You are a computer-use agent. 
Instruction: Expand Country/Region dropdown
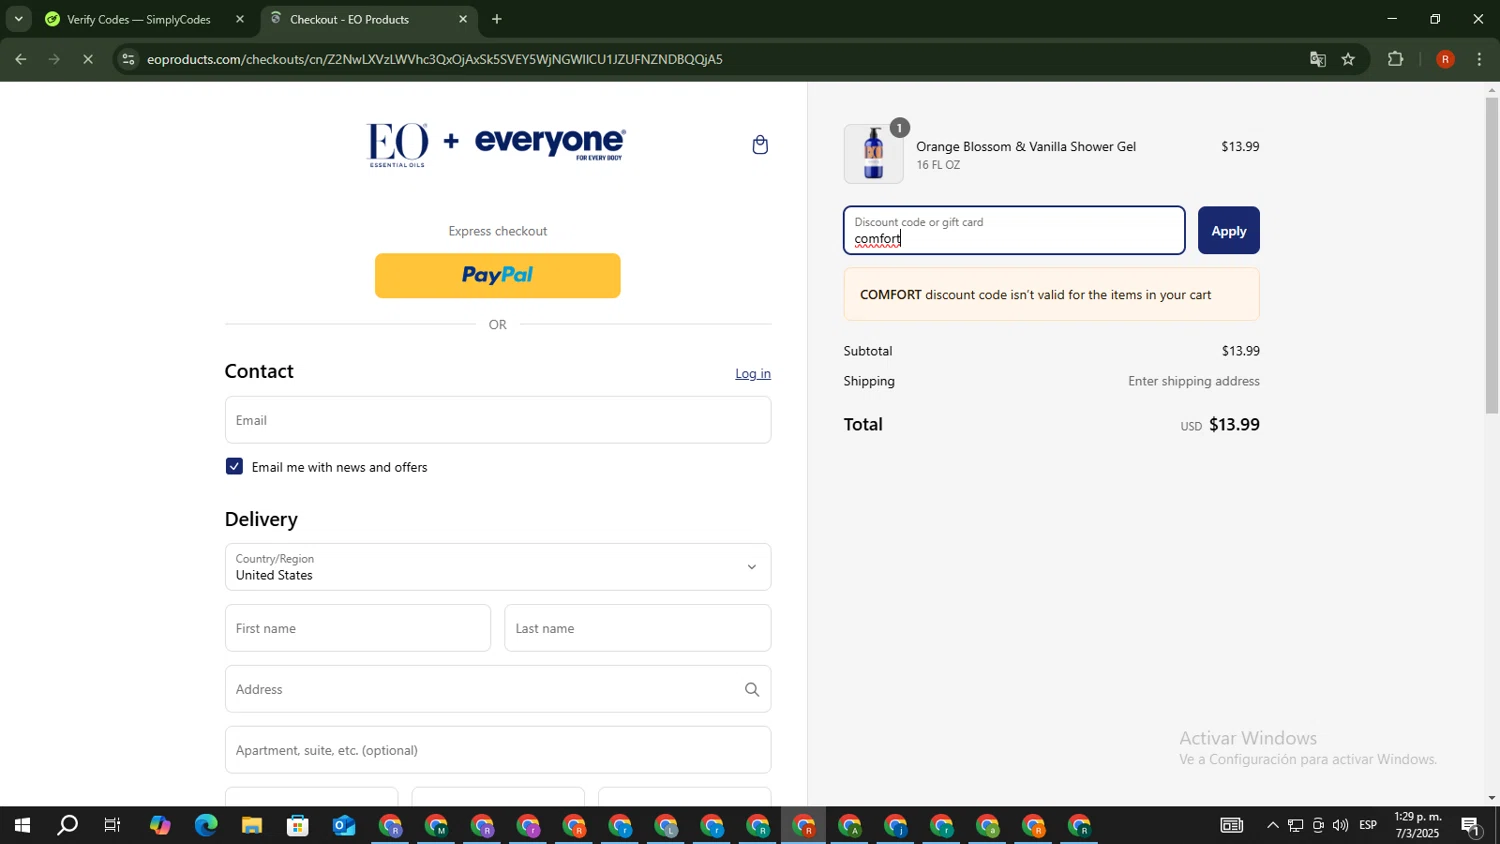pos(497,567)
